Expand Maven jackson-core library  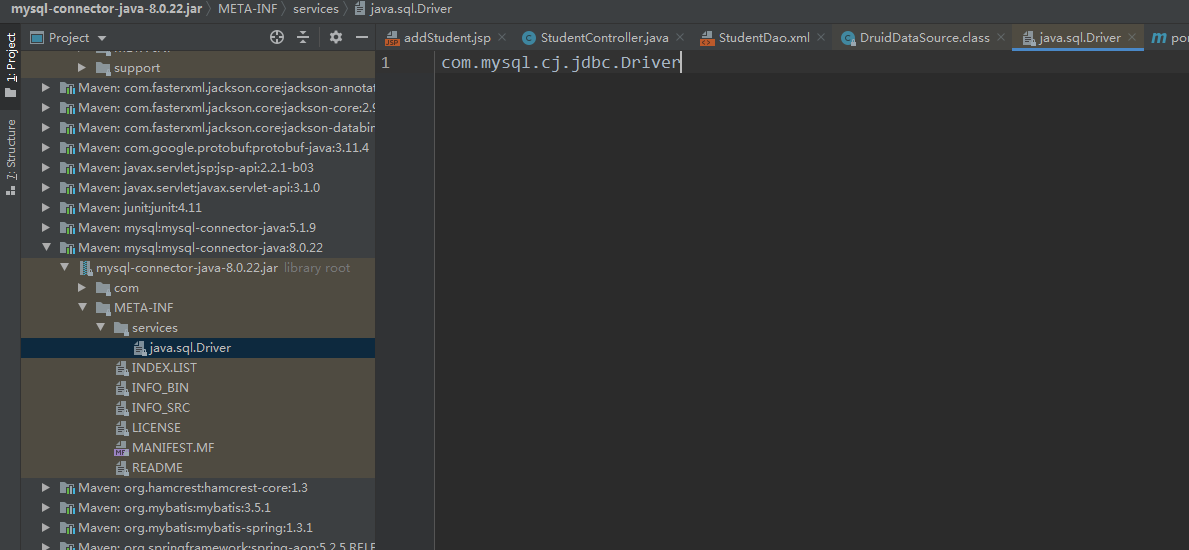46,108
